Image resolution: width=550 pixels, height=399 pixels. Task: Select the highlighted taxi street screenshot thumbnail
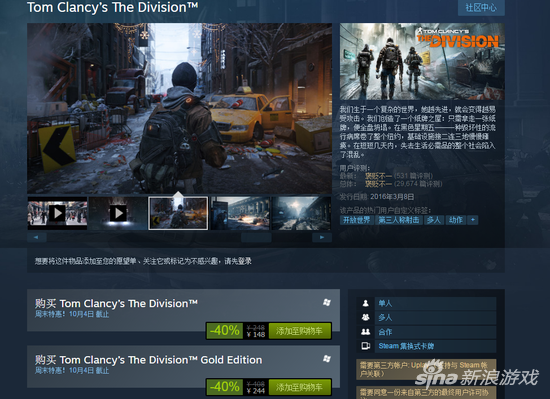(x=178, y=213)
